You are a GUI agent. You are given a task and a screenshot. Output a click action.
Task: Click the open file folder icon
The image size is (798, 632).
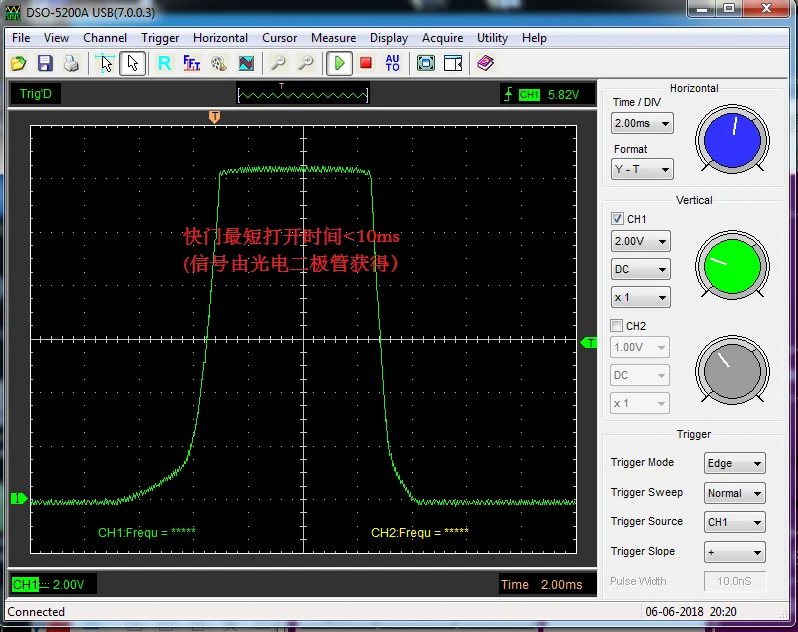point(18,63)
